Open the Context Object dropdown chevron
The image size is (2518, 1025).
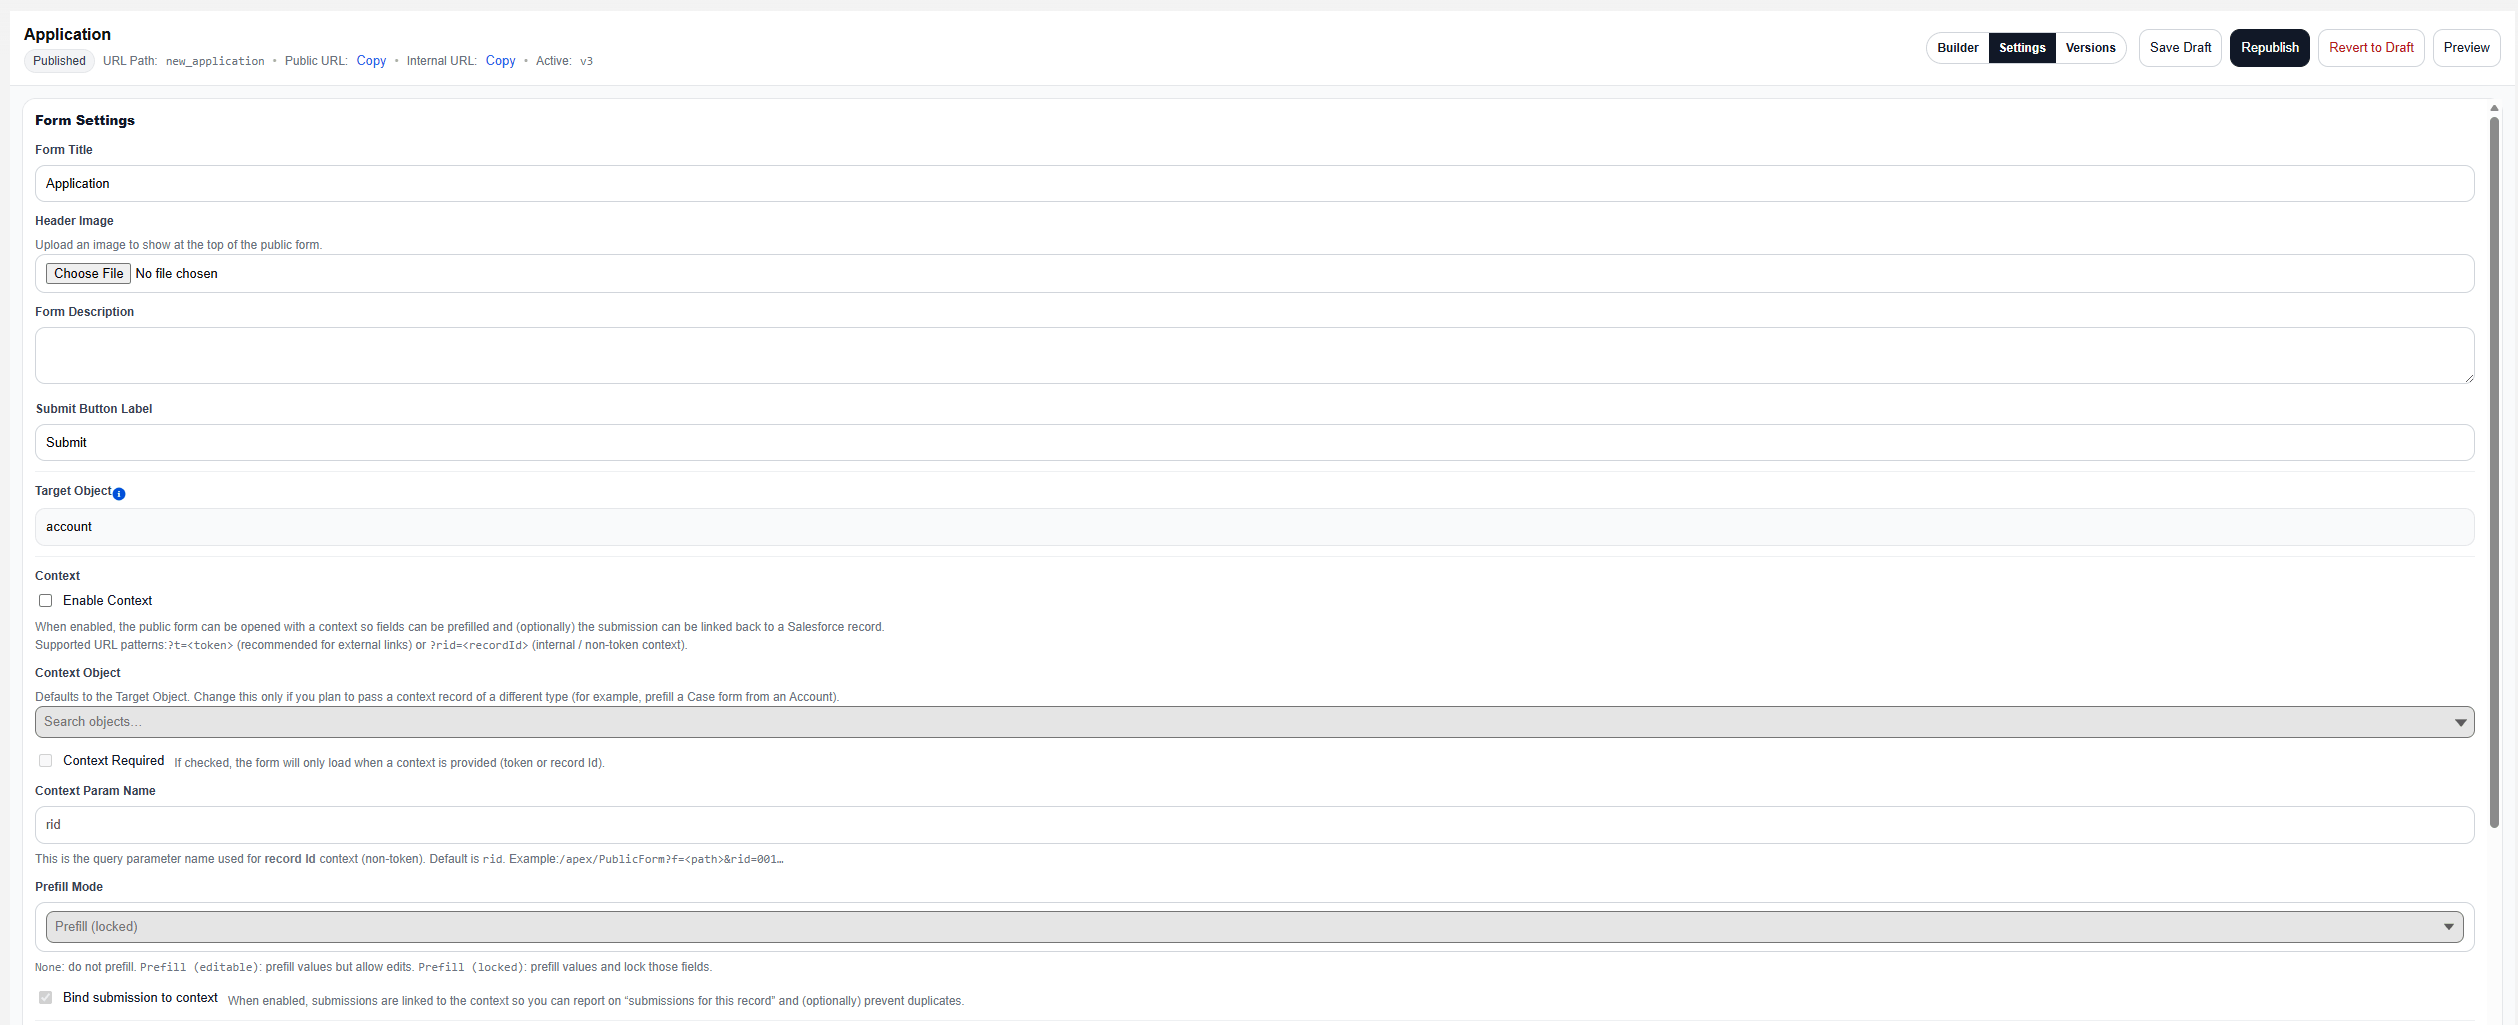(2461, 721)
